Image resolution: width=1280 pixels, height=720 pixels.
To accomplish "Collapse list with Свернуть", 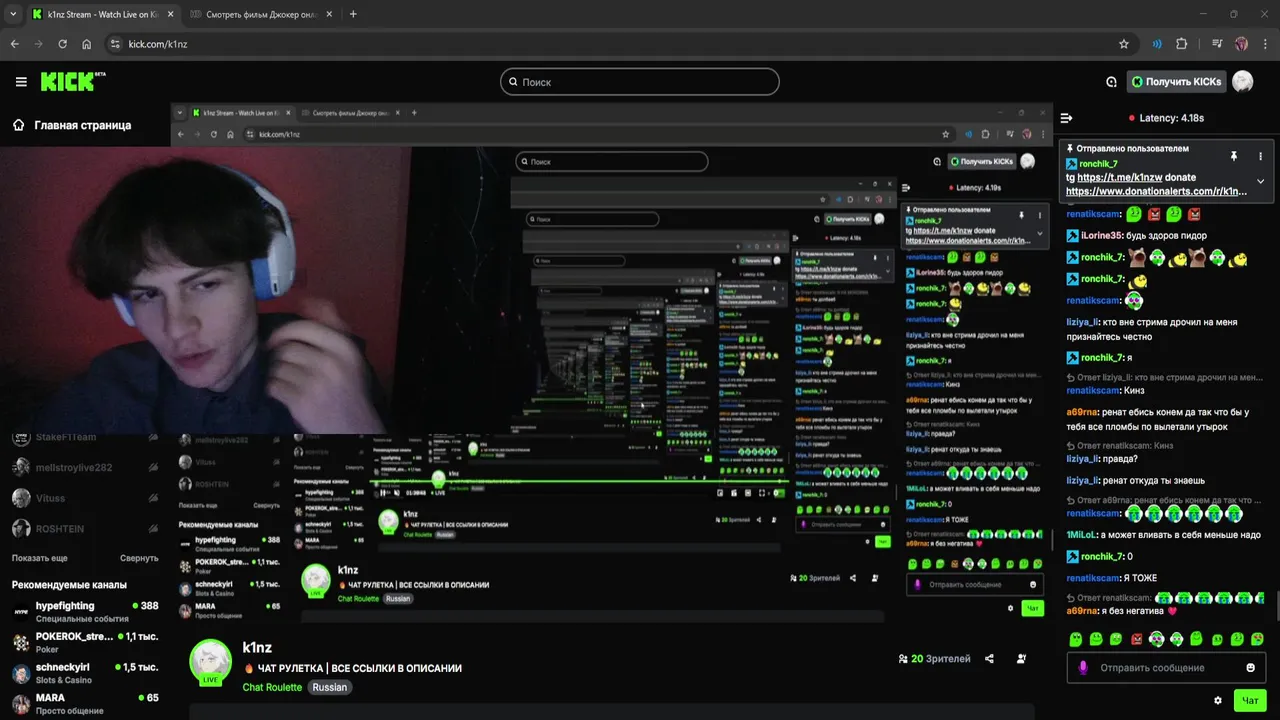I will (139, 558).
